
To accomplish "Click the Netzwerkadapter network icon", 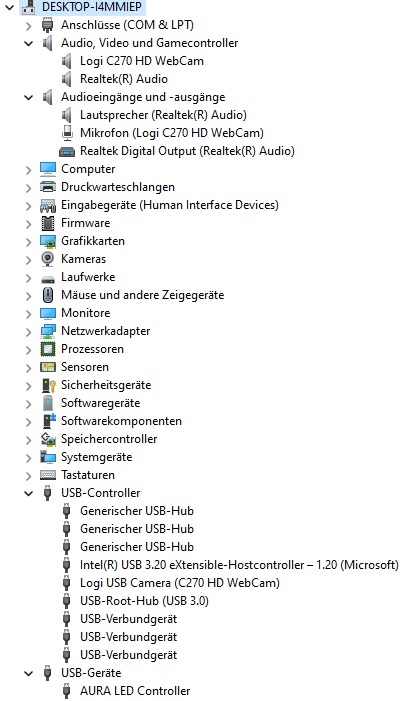I will 47,331.
